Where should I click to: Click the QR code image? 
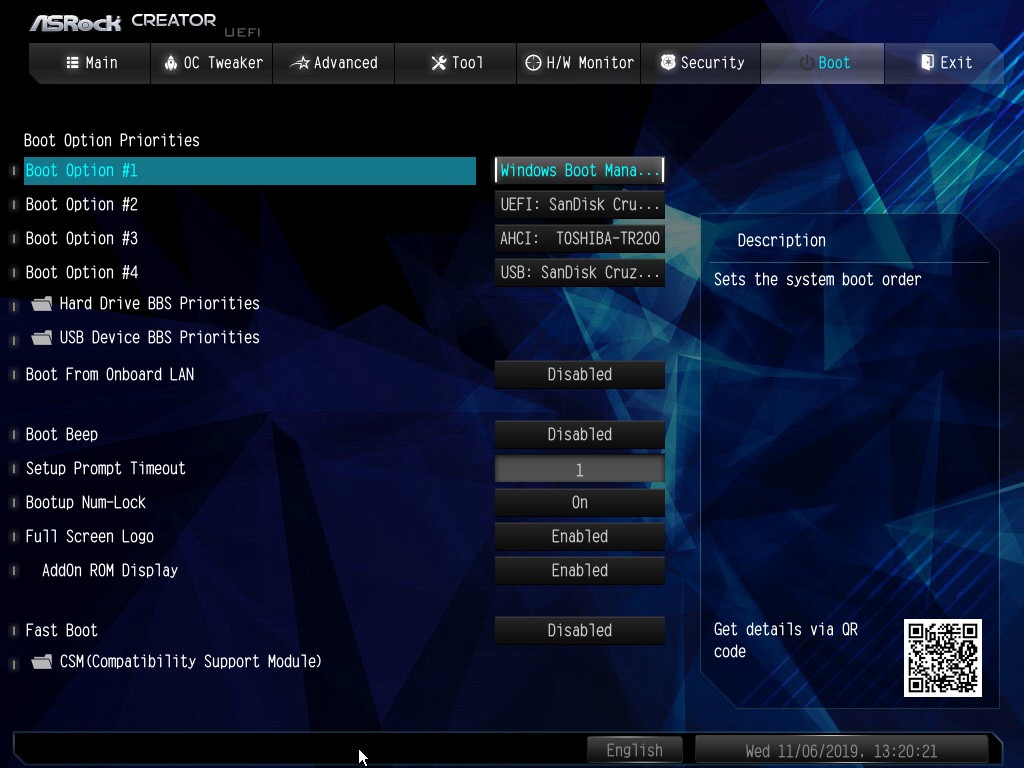click(942, 657)
